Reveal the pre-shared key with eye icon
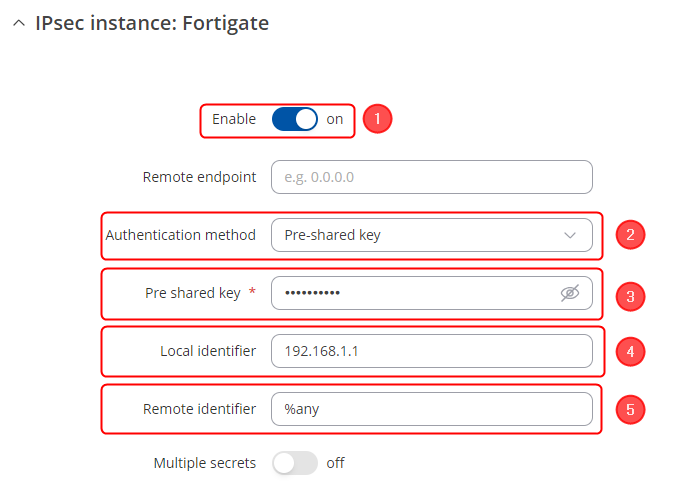This screenshot has width=678, height=490. tap(570, 293)
